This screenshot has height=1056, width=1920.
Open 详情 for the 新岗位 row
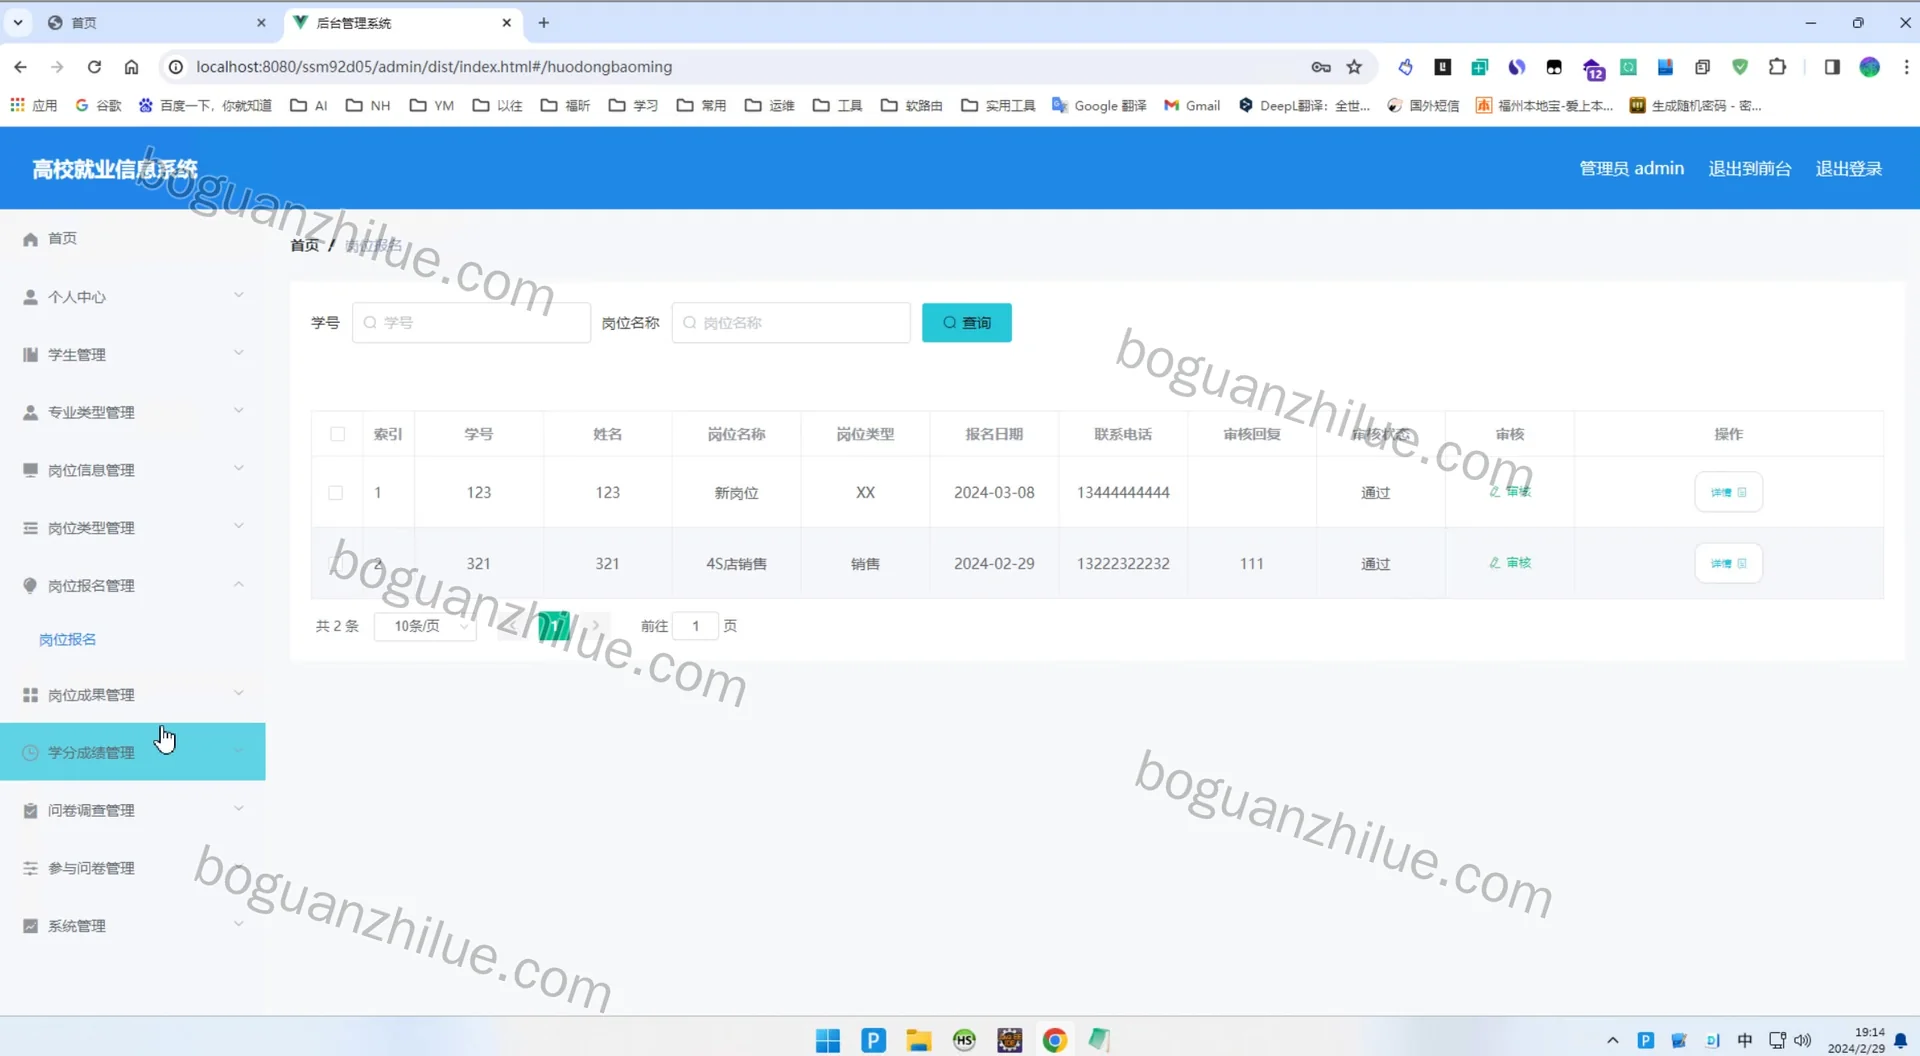pyautogui.click(x=1728, y=492)
